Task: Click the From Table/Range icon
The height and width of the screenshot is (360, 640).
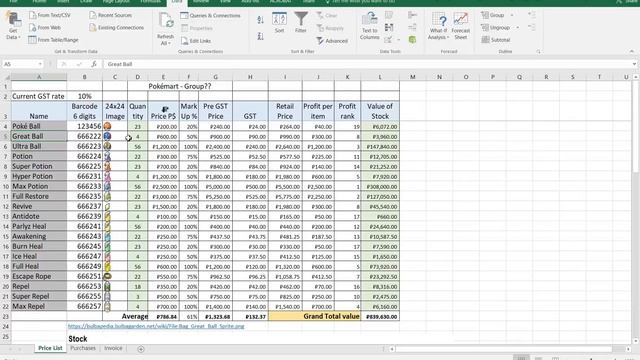Action: tap(32, 40)
